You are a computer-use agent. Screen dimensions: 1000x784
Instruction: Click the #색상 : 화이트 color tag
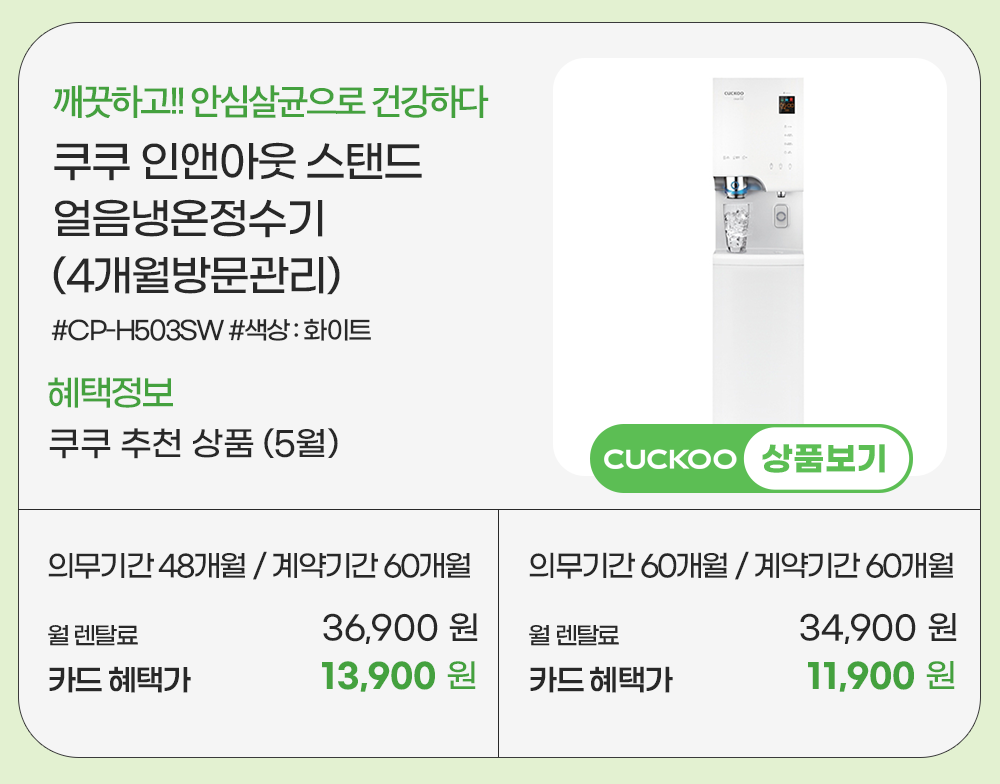click(x=300, y=330)
